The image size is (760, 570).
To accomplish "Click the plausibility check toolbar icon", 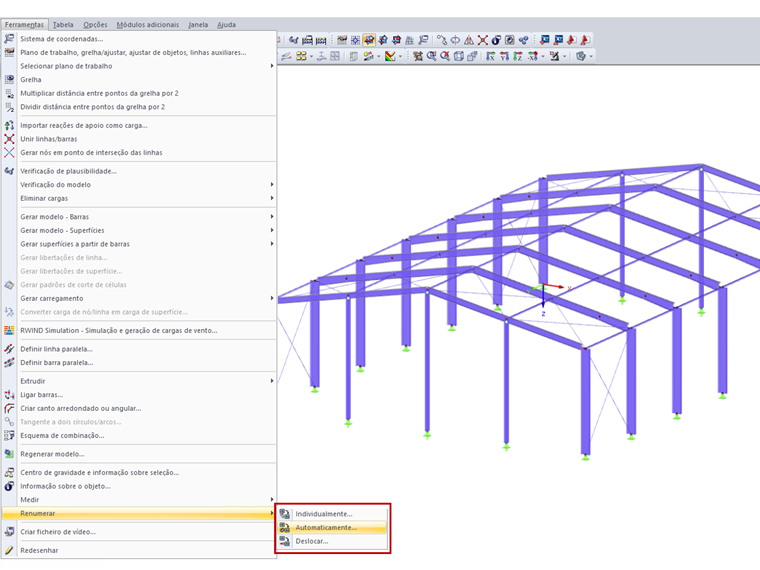I will click(x=293, y=40).
